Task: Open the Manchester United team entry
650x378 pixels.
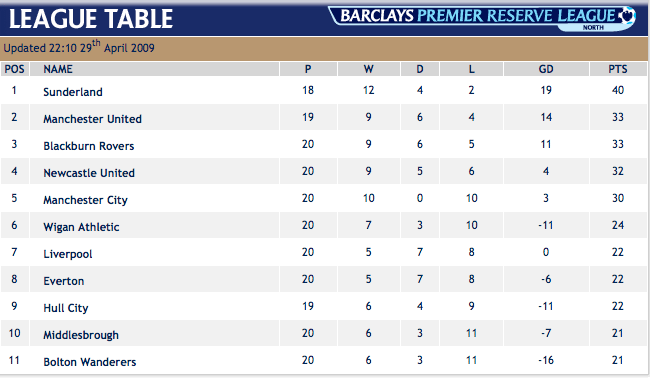Action: coord(92,119)
